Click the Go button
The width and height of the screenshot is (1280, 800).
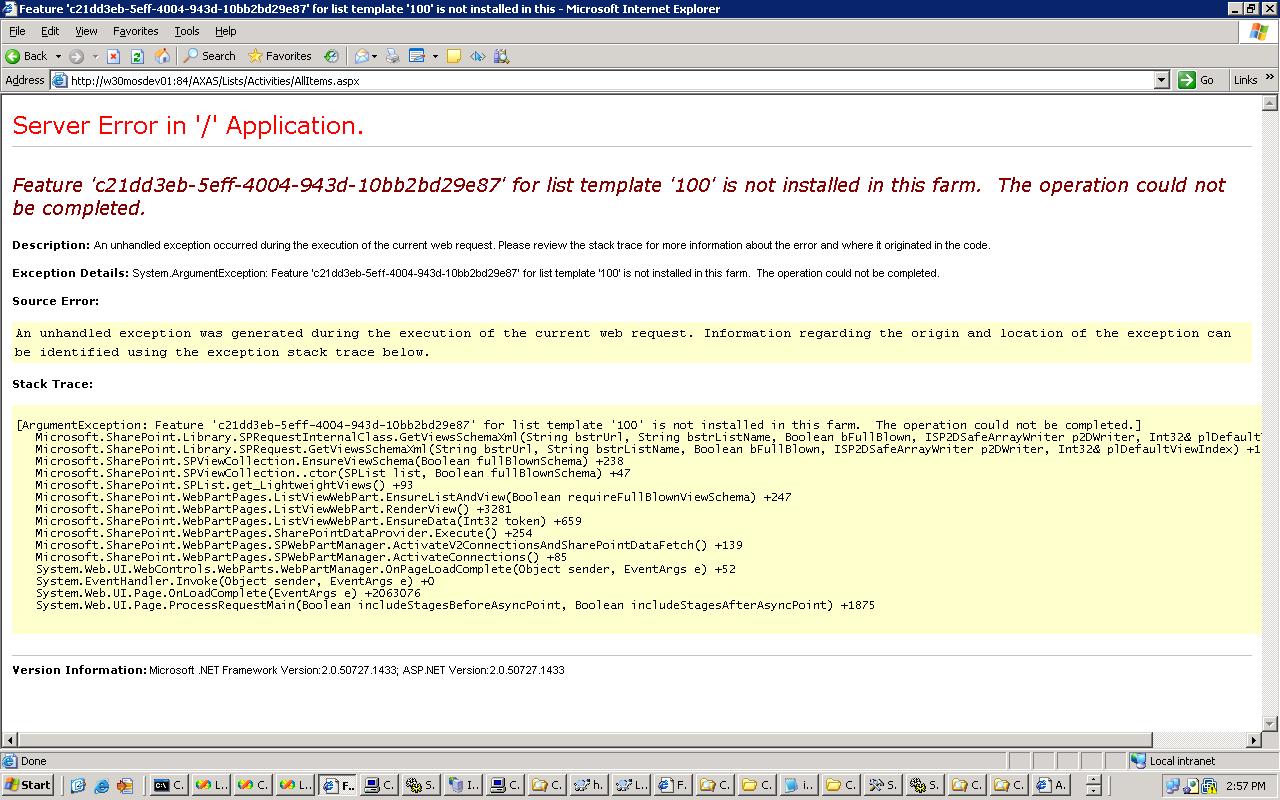click(x=1197, y=80)
